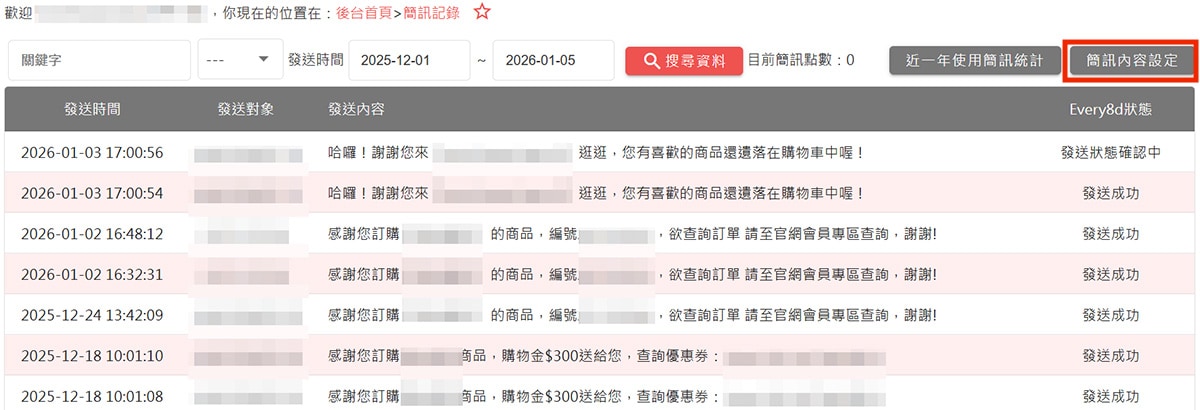
Task: Edit the start date 2025-12-01 field
Action: tap(409, 60)
